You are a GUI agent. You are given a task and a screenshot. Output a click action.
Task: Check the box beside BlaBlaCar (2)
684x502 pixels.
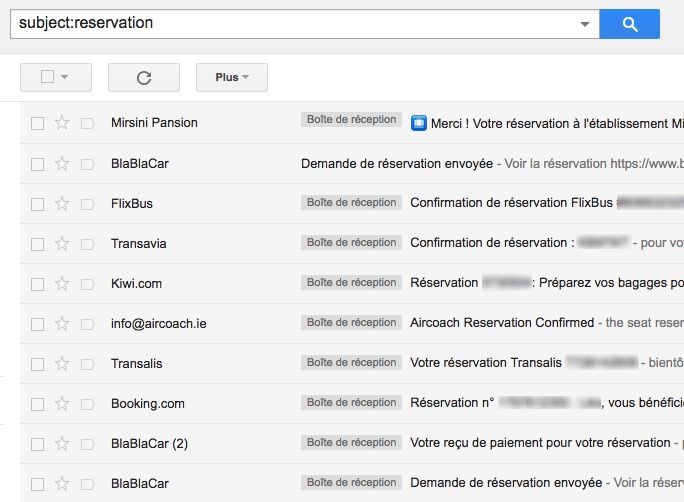click(x=37, y=443)
